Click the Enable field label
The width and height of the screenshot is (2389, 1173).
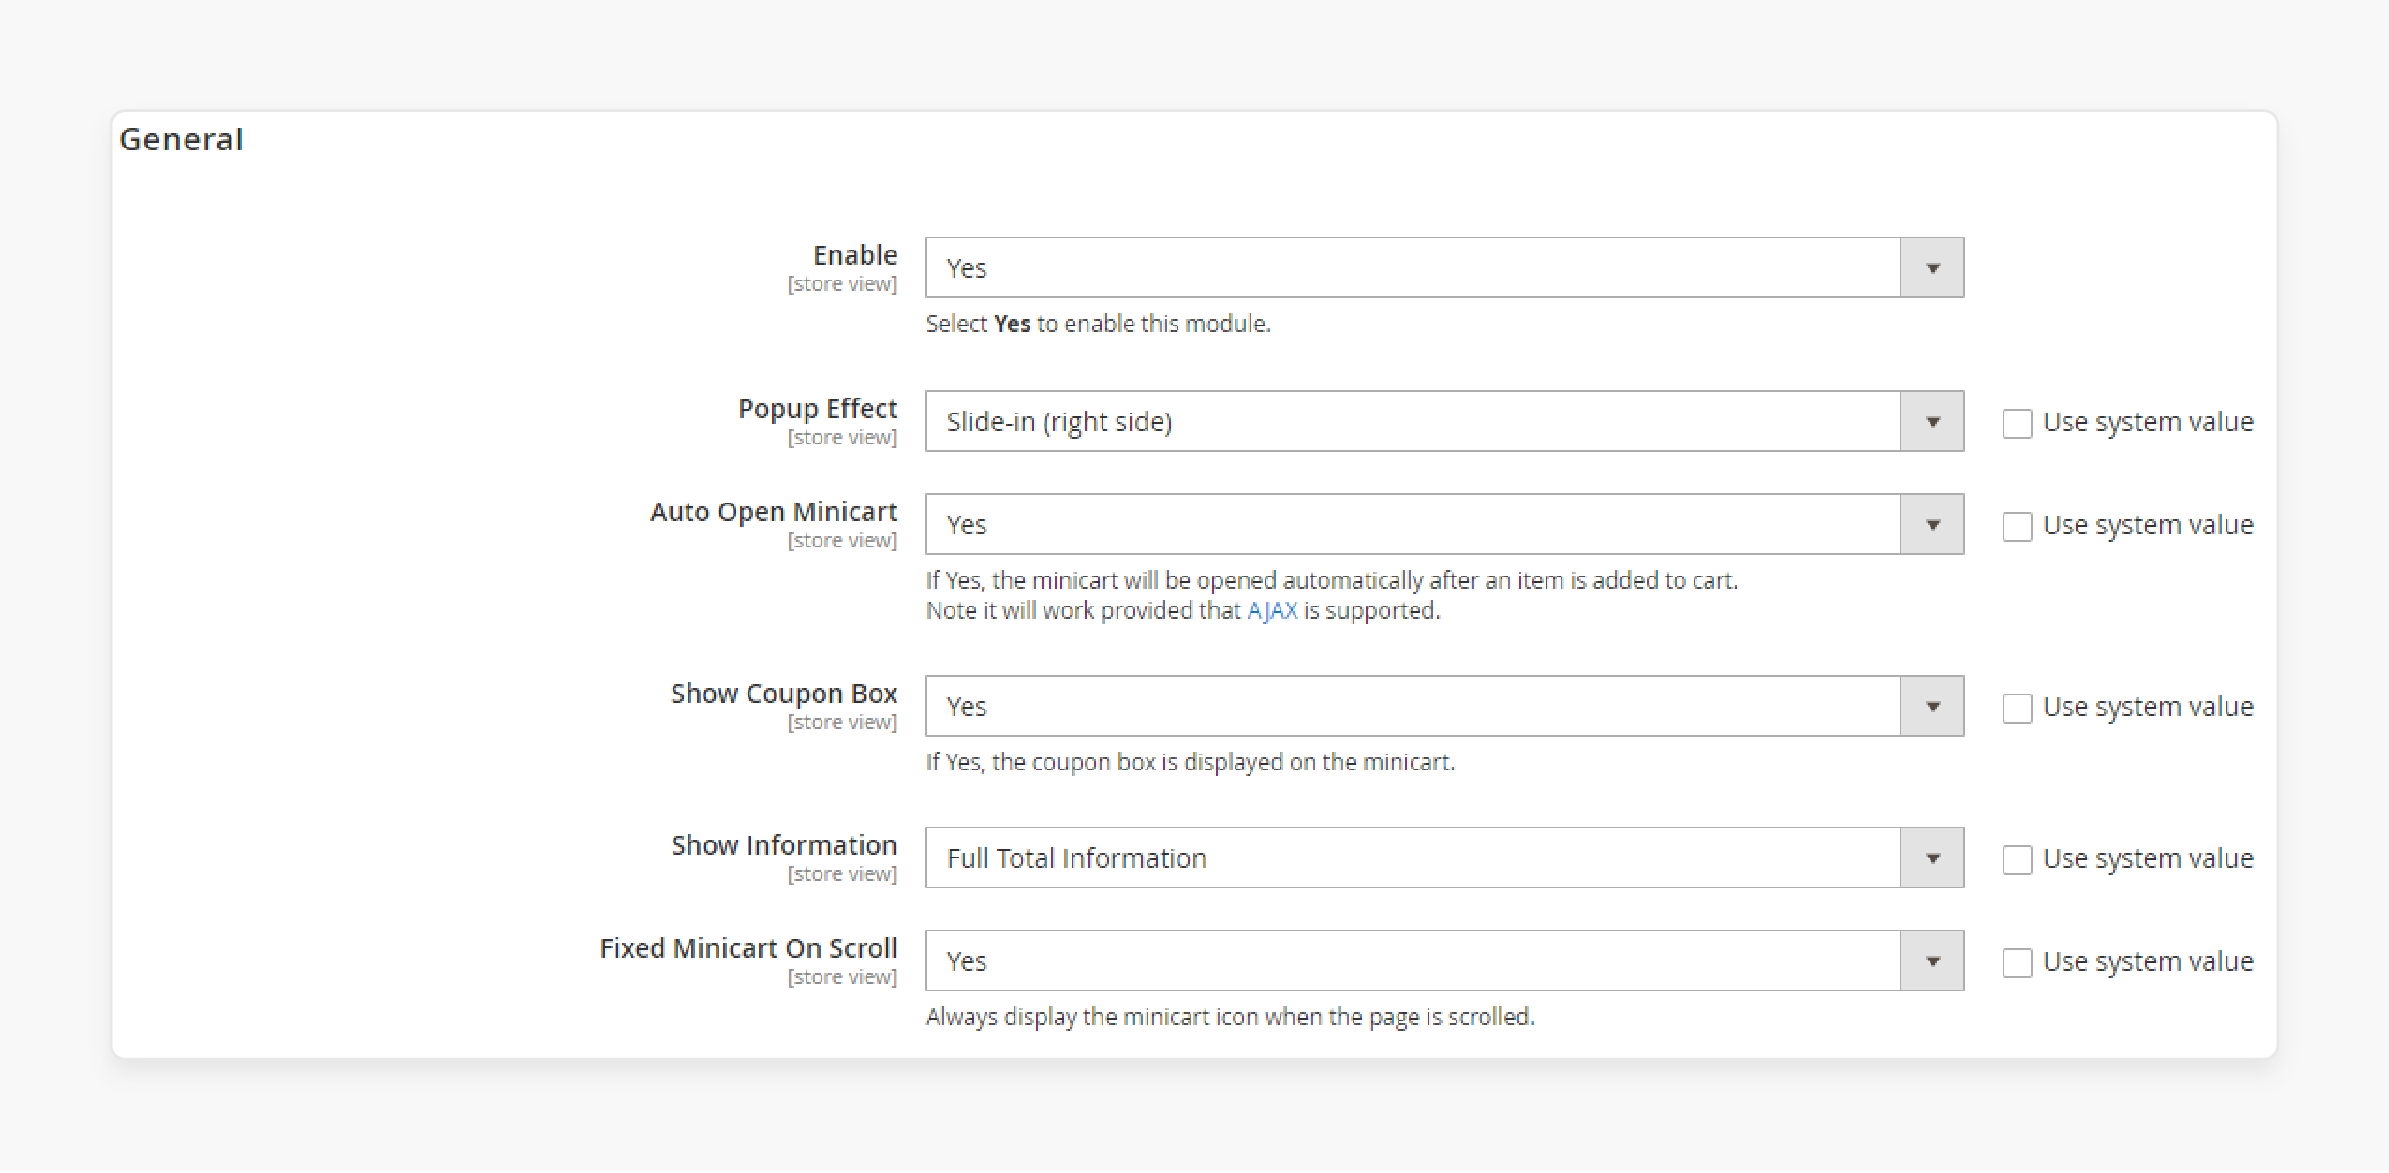click(x=855, y=255)
